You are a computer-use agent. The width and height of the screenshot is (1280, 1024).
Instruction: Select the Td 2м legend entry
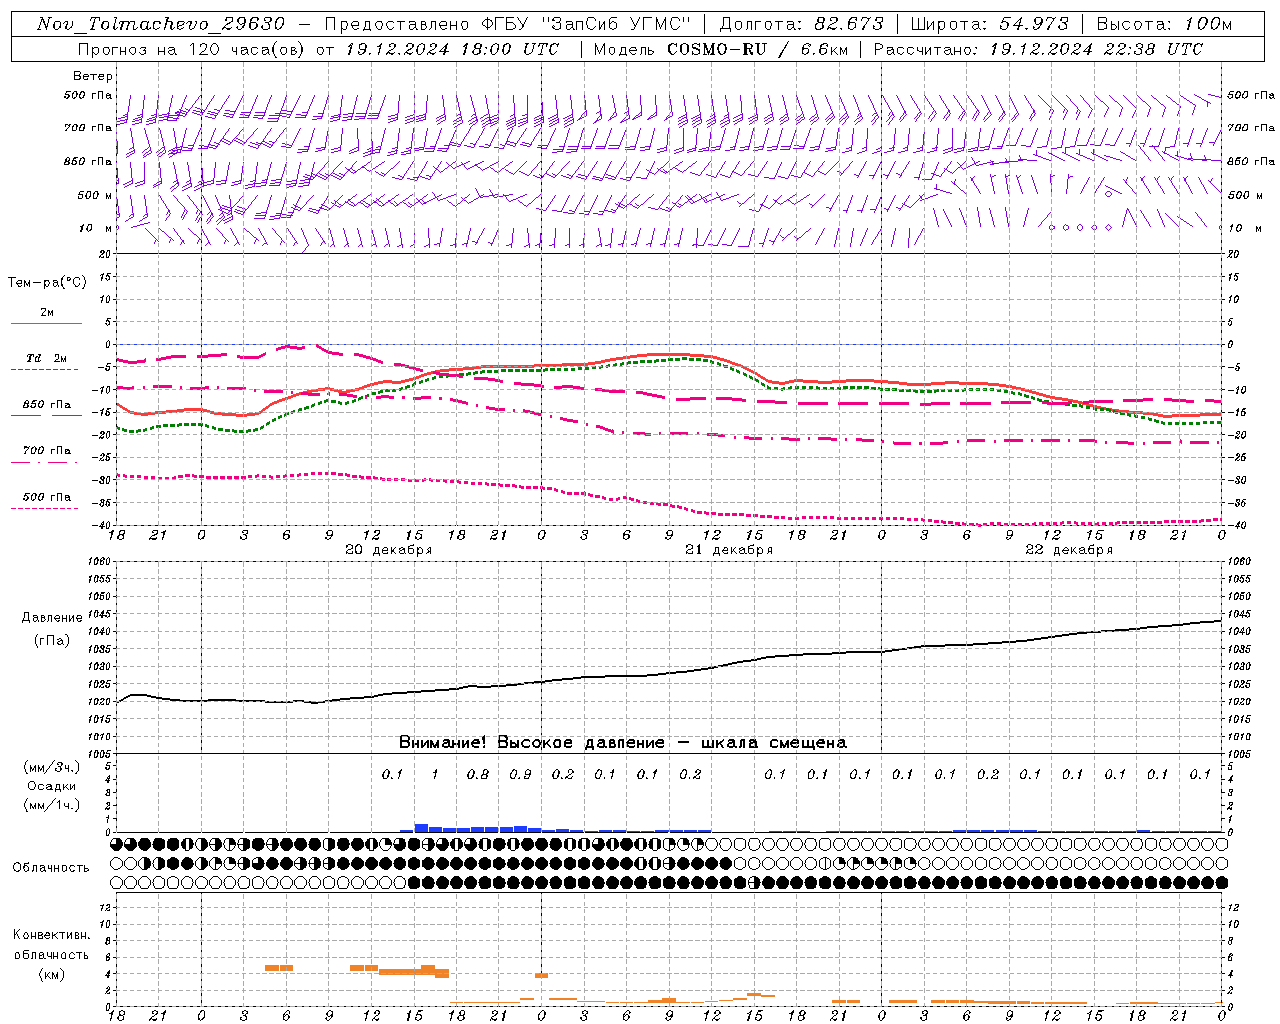[47, 358]
